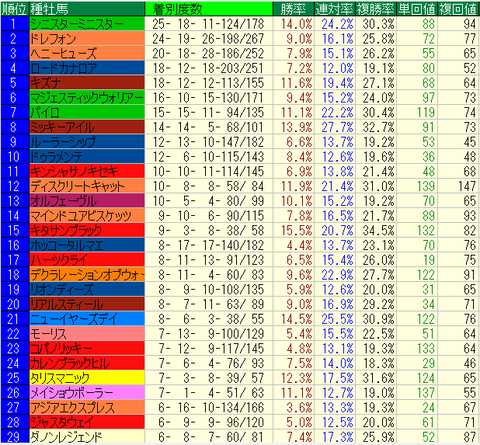Screen dimensions: 480x445
Task: Click the win rate 15.5% cell
Action: point(293,230)
